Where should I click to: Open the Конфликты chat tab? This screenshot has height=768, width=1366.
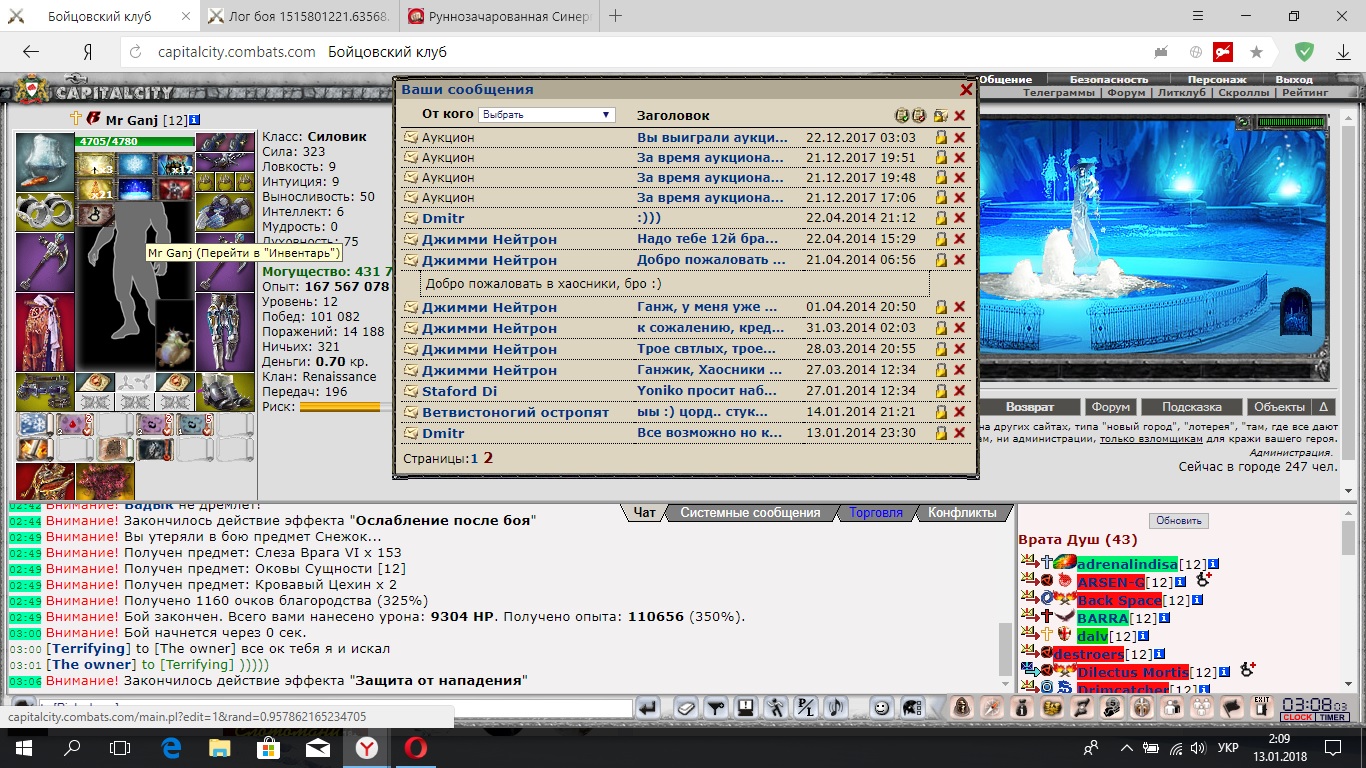pos(962,513)
